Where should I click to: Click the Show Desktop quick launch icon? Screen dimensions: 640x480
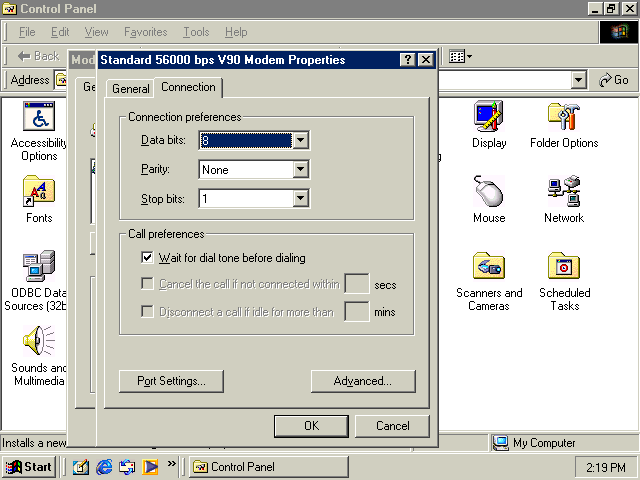click(81, 467)
